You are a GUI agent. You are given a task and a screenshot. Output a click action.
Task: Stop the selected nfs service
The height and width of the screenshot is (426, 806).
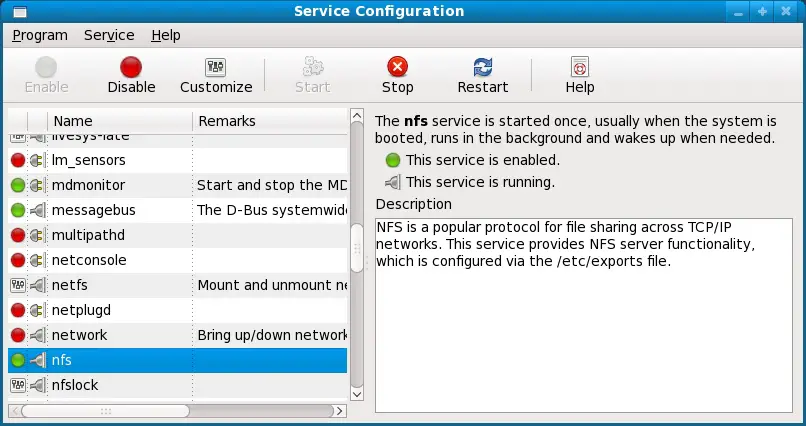pyautogui.click(x=397, y=67)
